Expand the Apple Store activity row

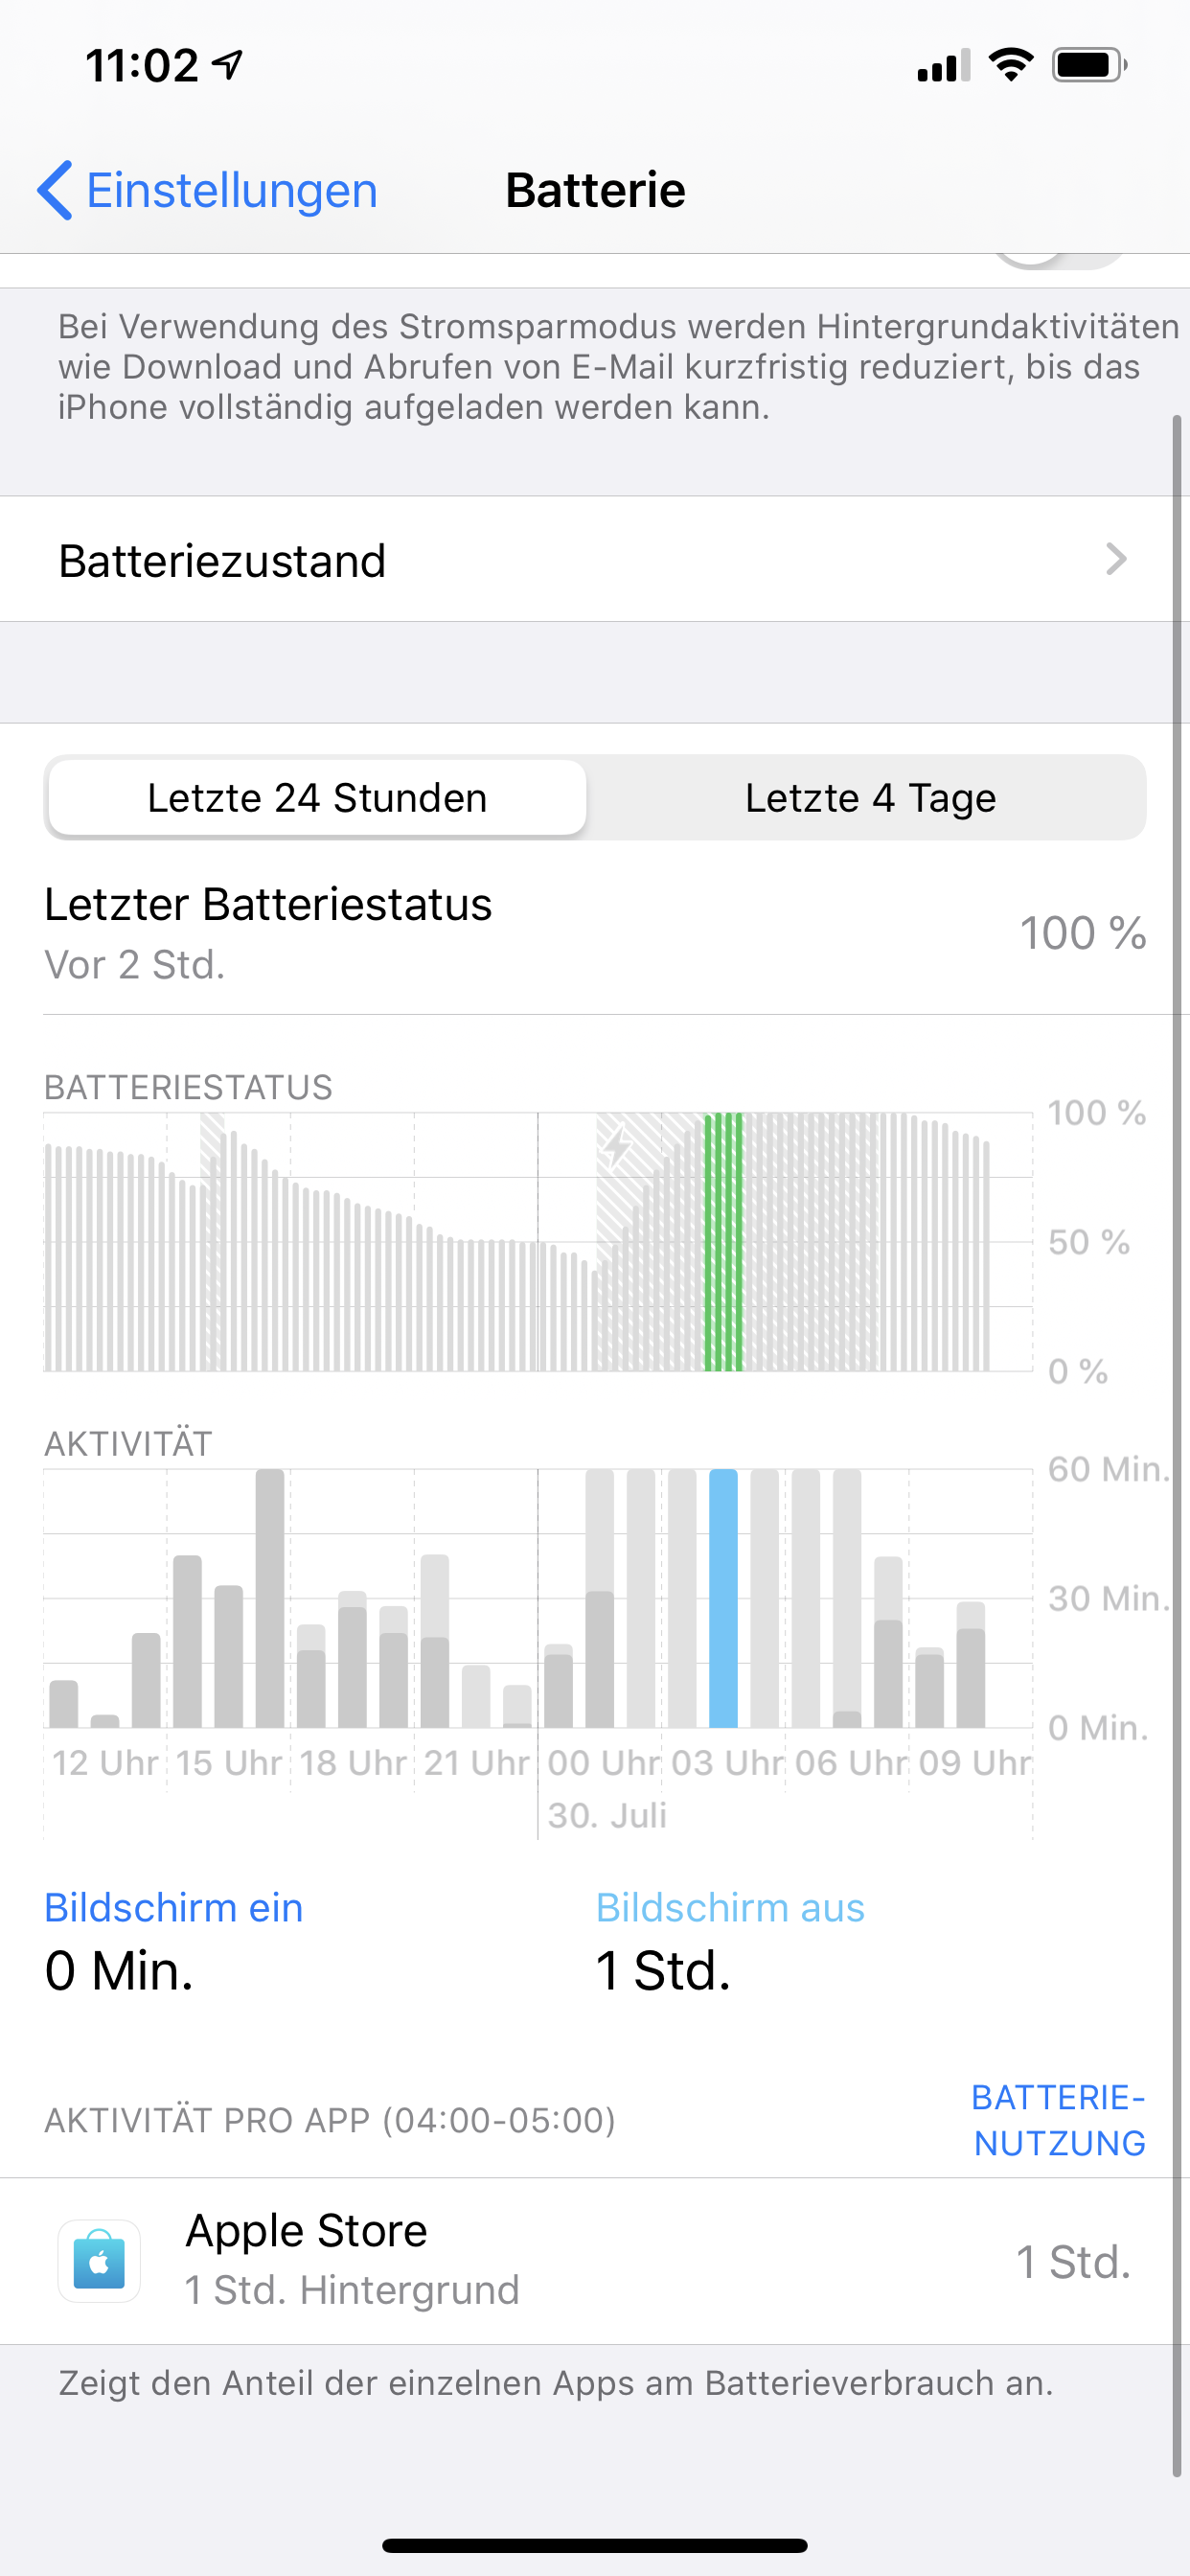point(595,2261)
